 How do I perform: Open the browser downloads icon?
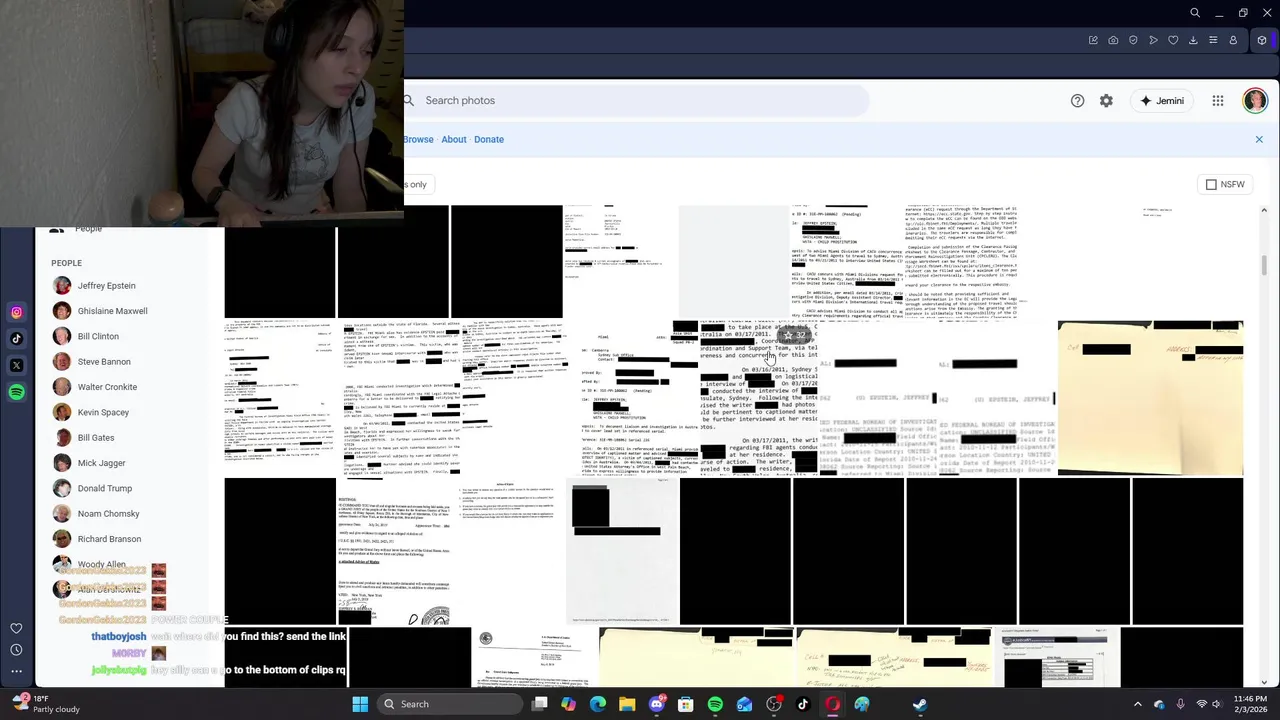pyautogui.click(x=1193, y=40)
